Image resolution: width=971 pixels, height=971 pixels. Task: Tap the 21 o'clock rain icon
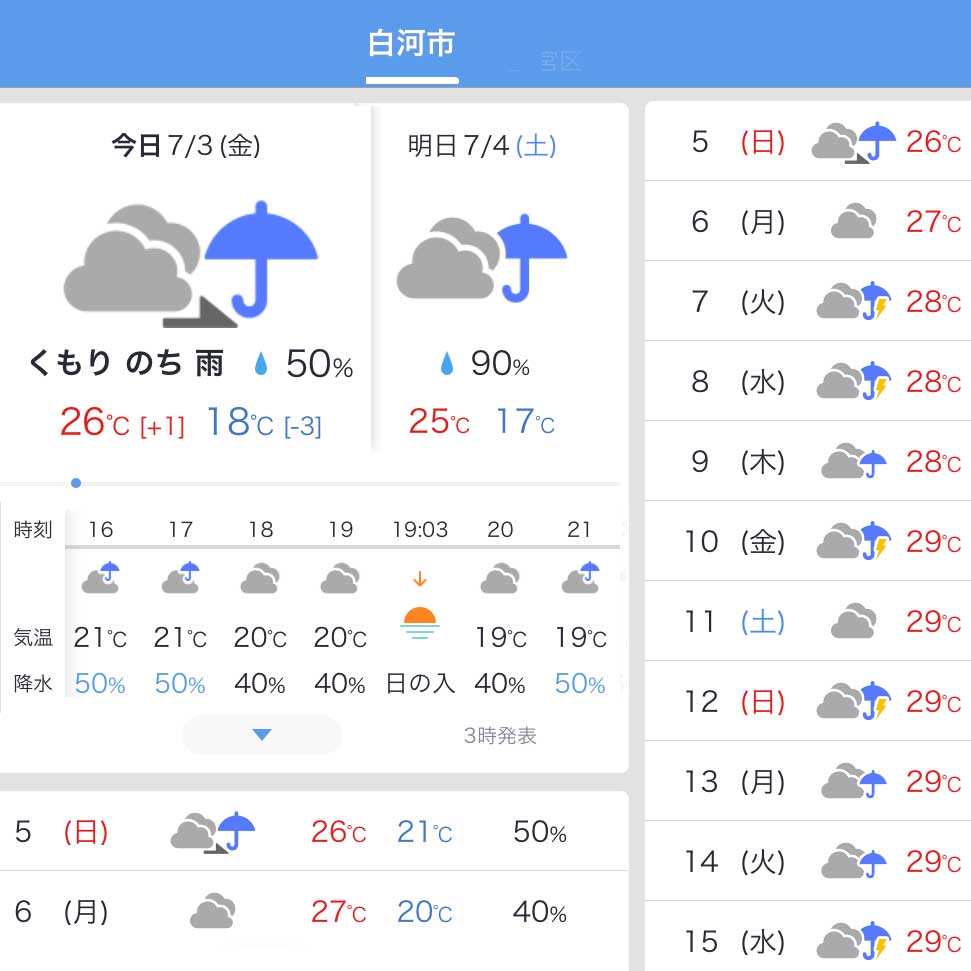580,577
